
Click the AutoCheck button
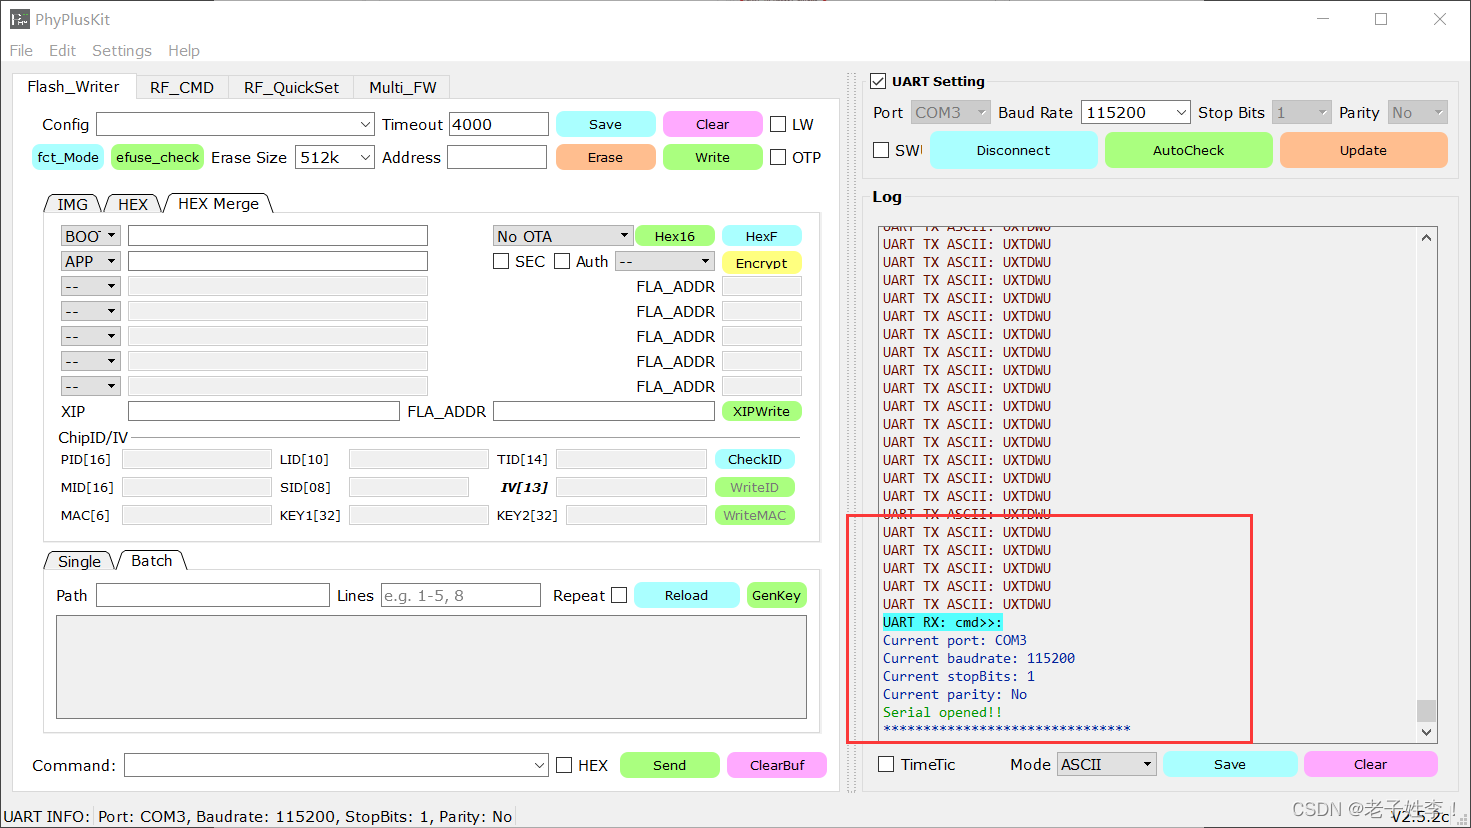click(1188, 150)
